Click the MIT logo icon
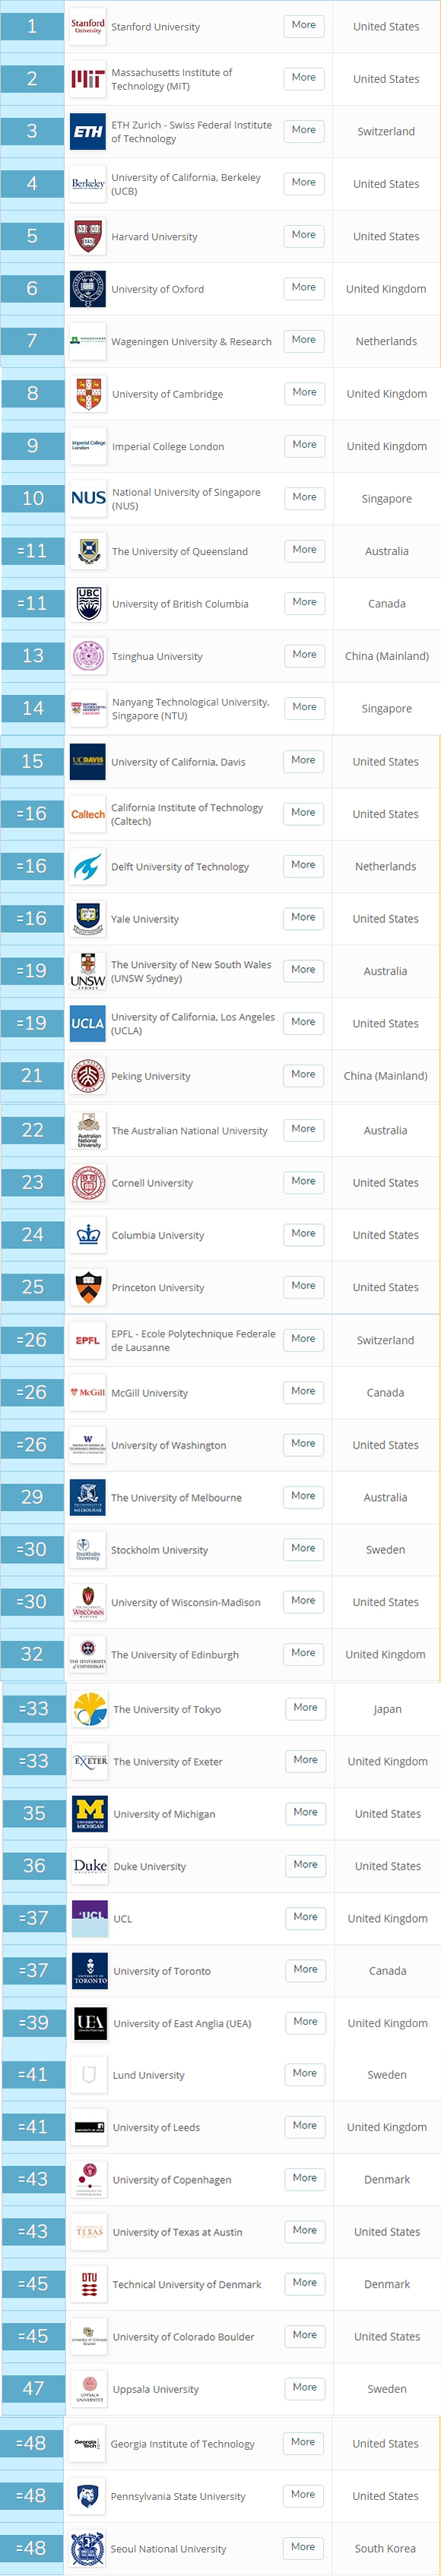Screen dimensions: 441x2576 (x=88, y=79)
